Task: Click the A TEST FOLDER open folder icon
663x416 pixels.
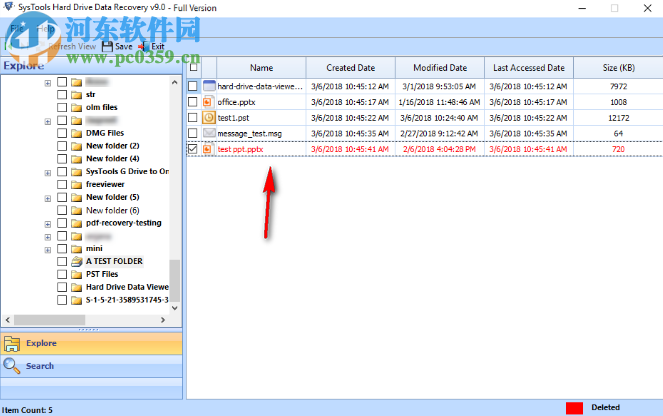Action: pos(77,261)
